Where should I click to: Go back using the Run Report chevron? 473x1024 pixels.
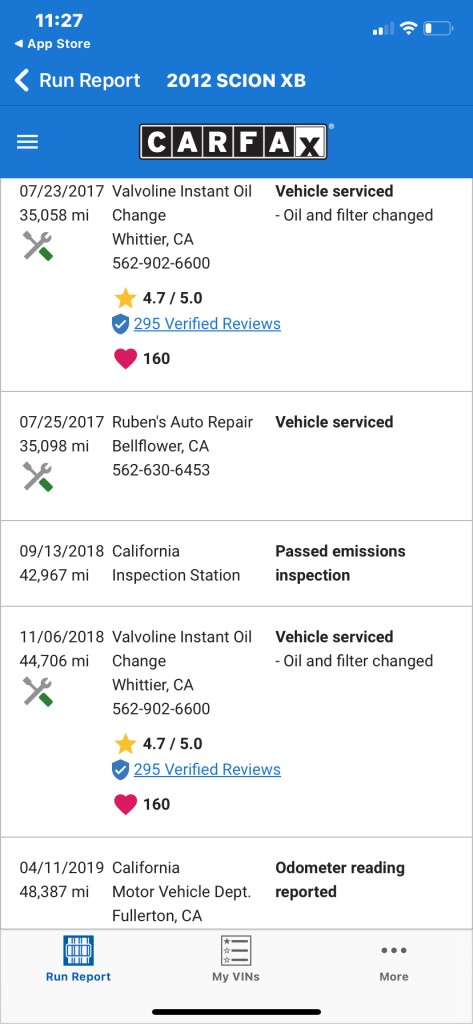77,80
